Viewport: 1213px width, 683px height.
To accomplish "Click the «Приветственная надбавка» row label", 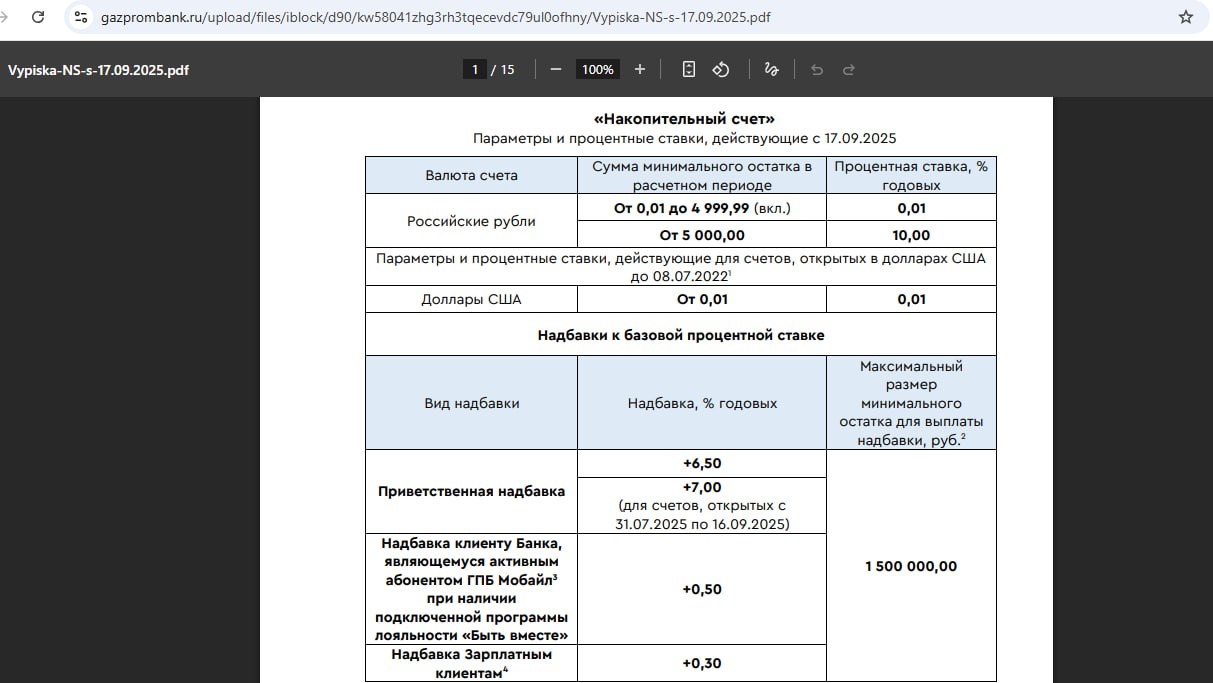I will pyautogui.click(x=471, y=491).
